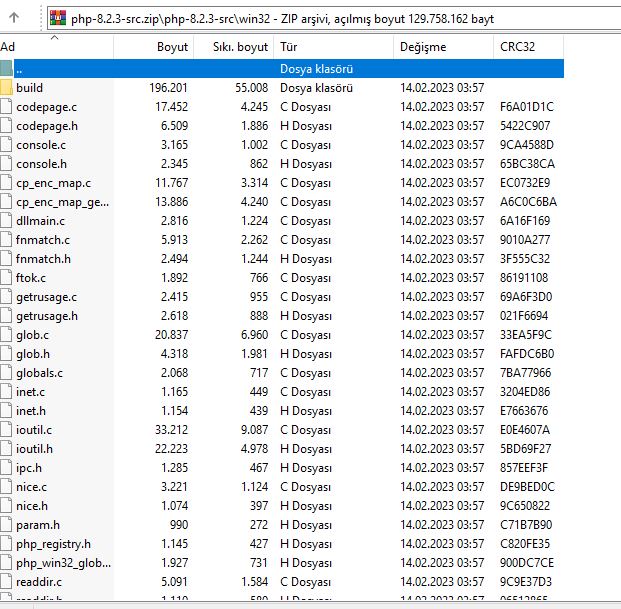Click file icon next to codepage.c
The height and width of the screenshot is (609, 621).
[x=6, y=107]
